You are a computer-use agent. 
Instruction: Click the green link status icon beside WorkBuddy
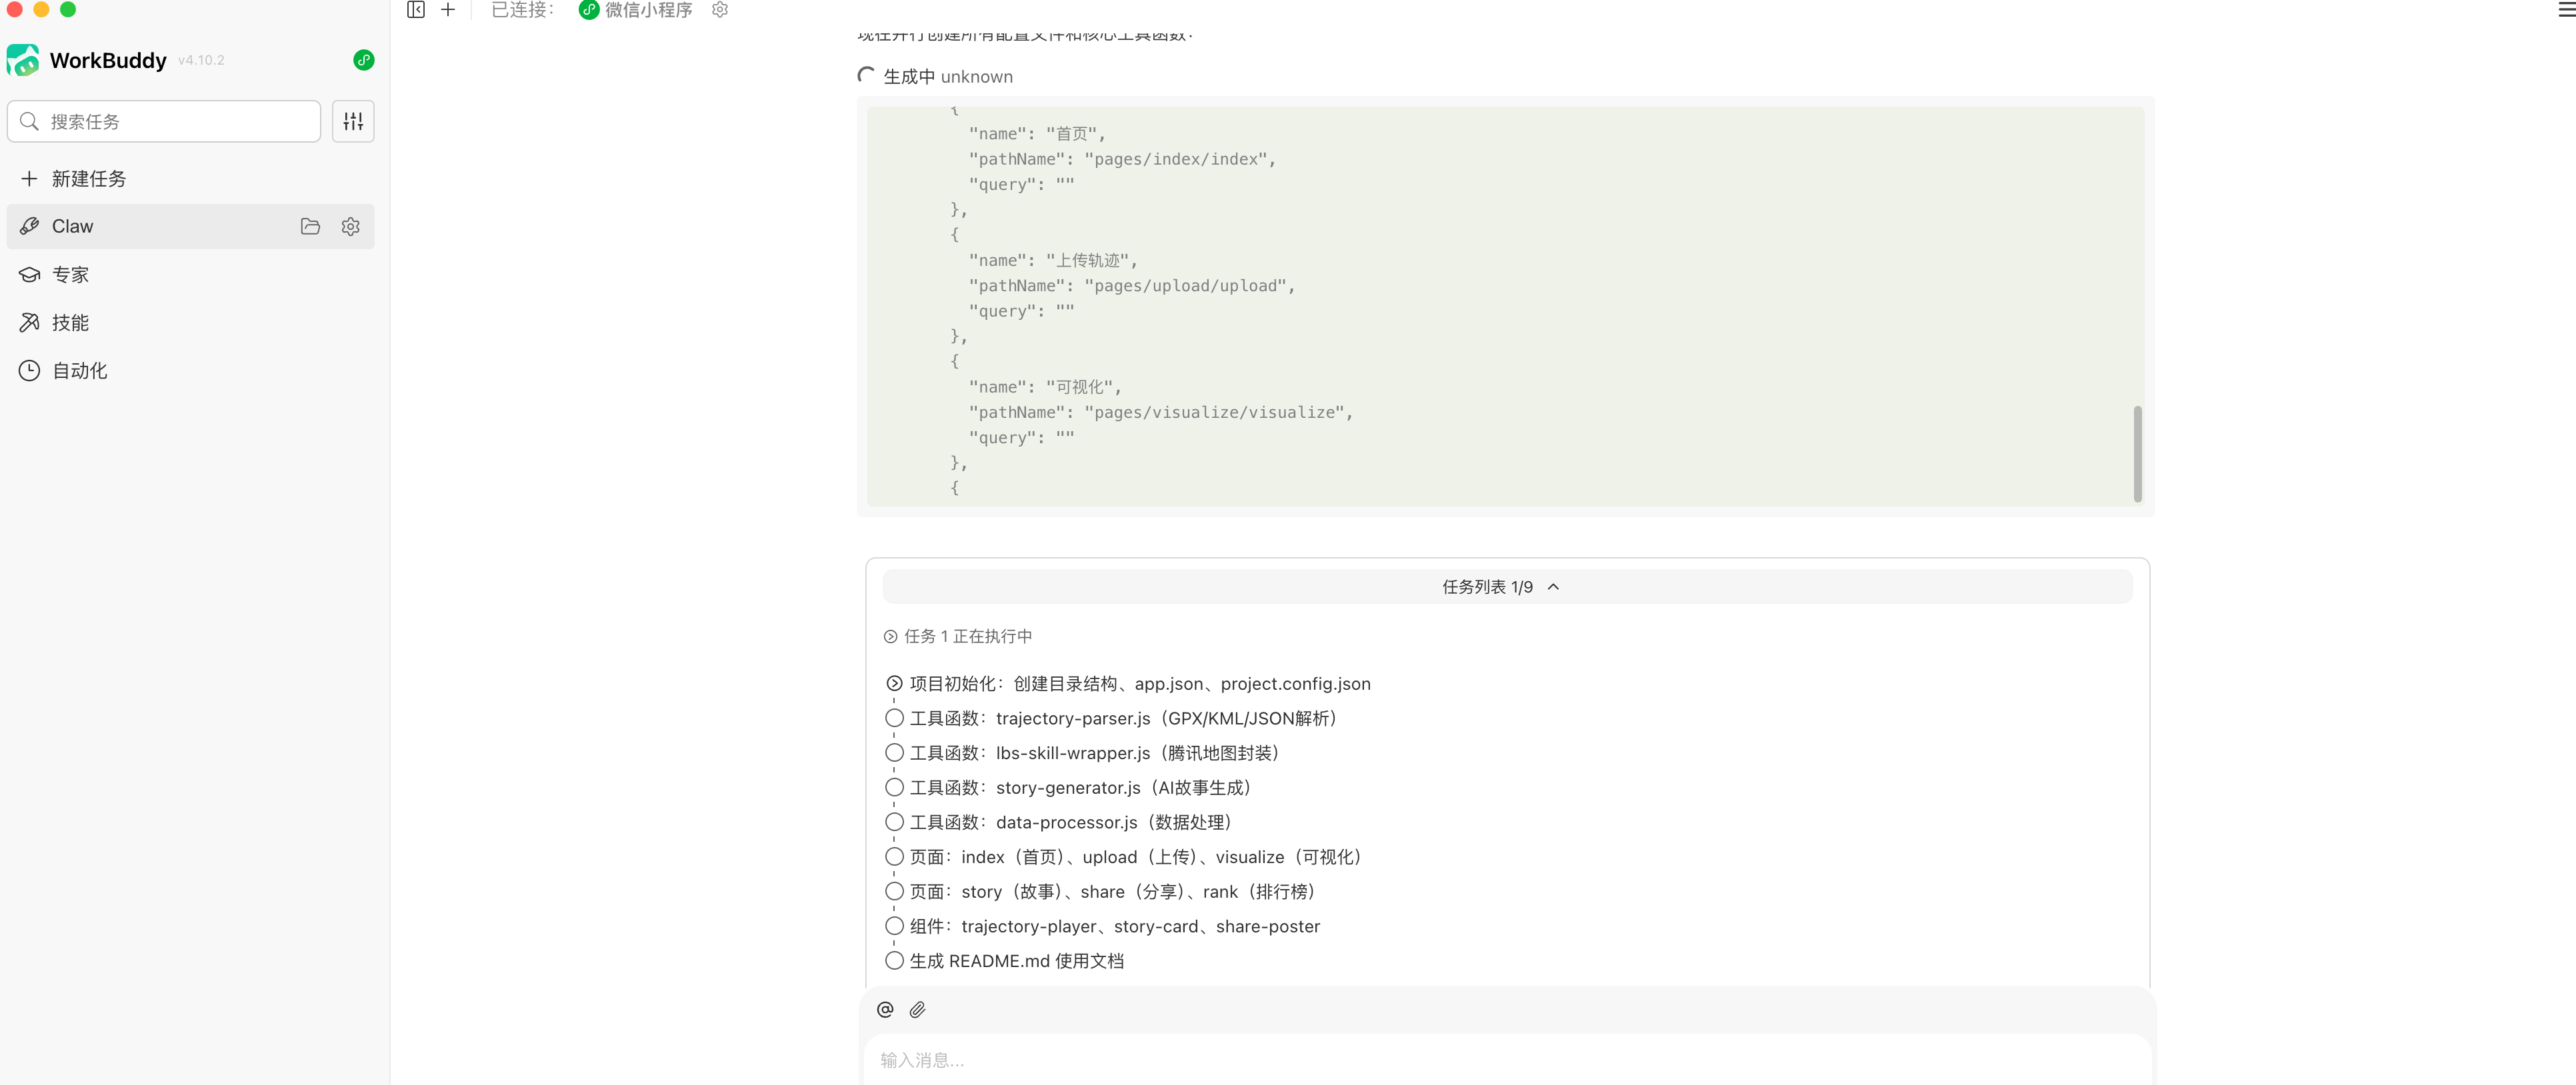click(364, 60)
